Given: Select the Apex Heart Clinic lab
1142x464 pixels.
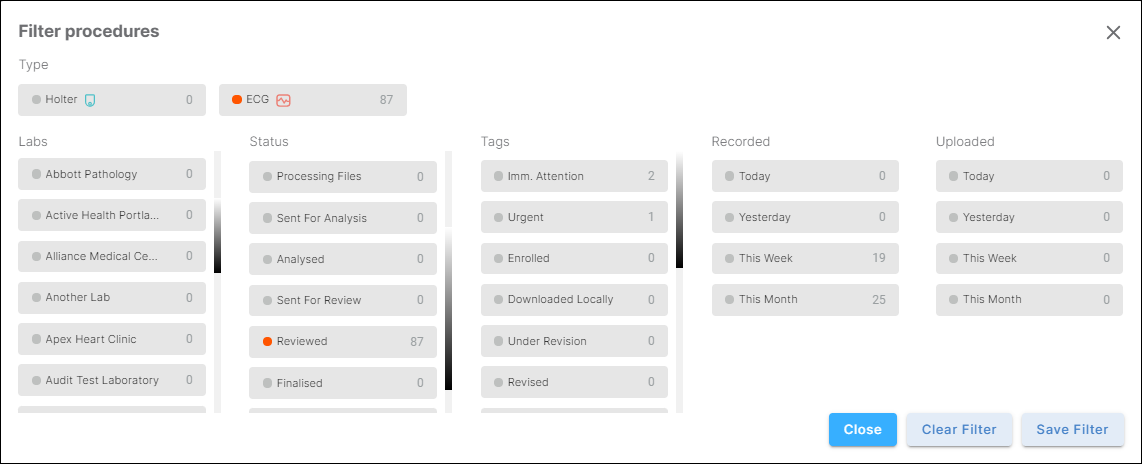Looking at the screenshot, I should pyautogui.click(x=112, y=339).
